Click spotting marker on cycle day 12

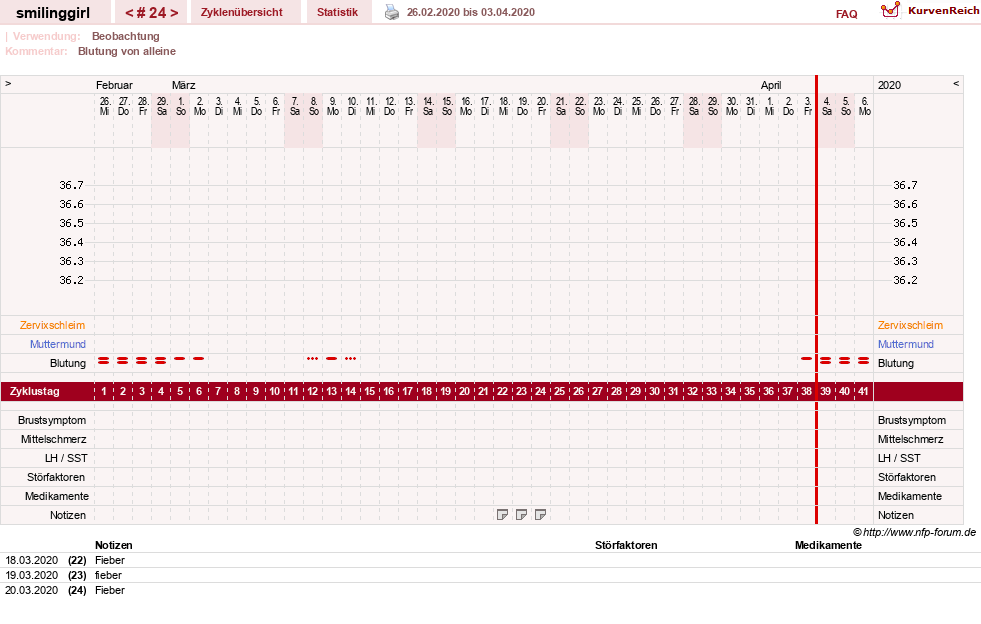click(x=313, y=359)
